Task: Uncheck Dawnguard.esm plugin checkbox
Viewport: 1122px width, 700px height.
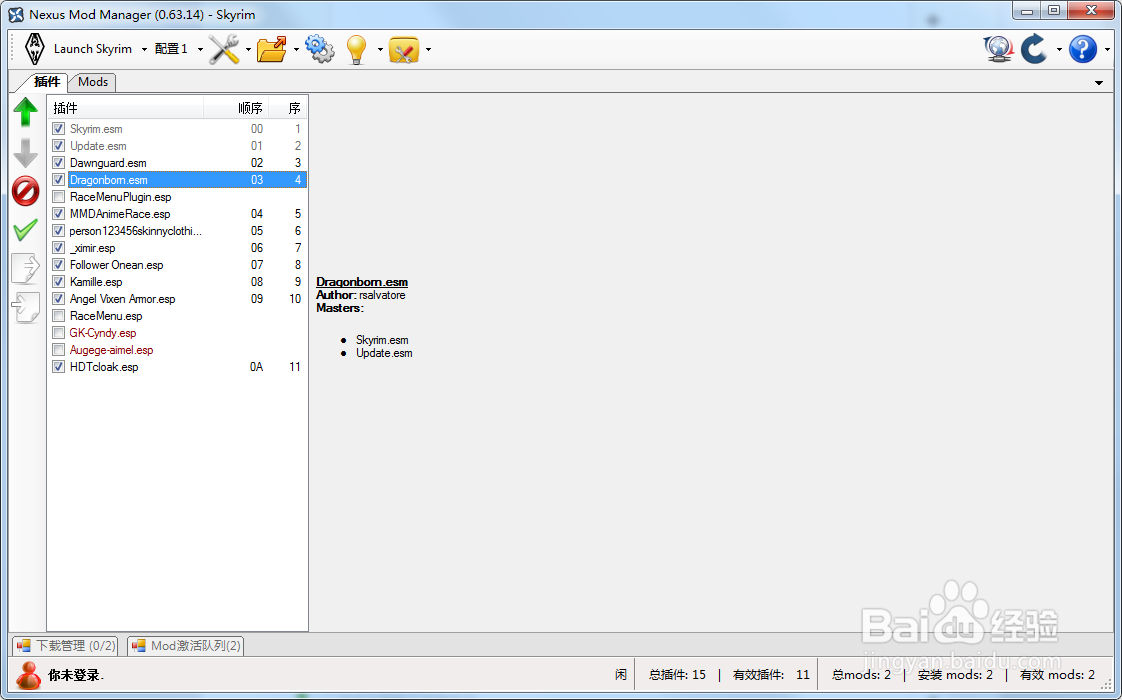Action: point(59,163)
